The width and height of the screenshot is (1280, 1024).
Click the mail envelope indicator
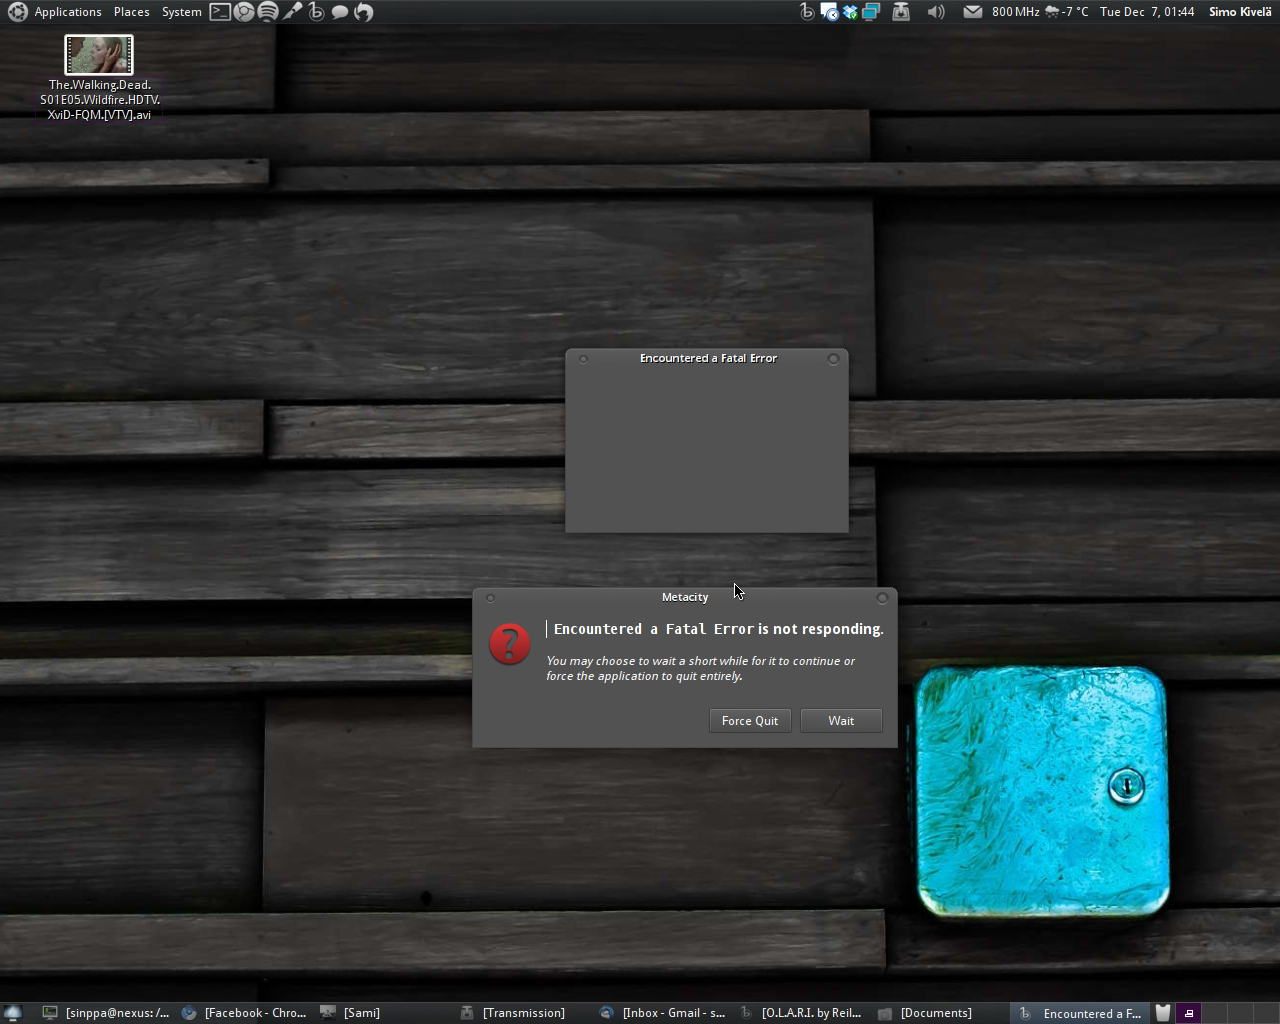972,12
